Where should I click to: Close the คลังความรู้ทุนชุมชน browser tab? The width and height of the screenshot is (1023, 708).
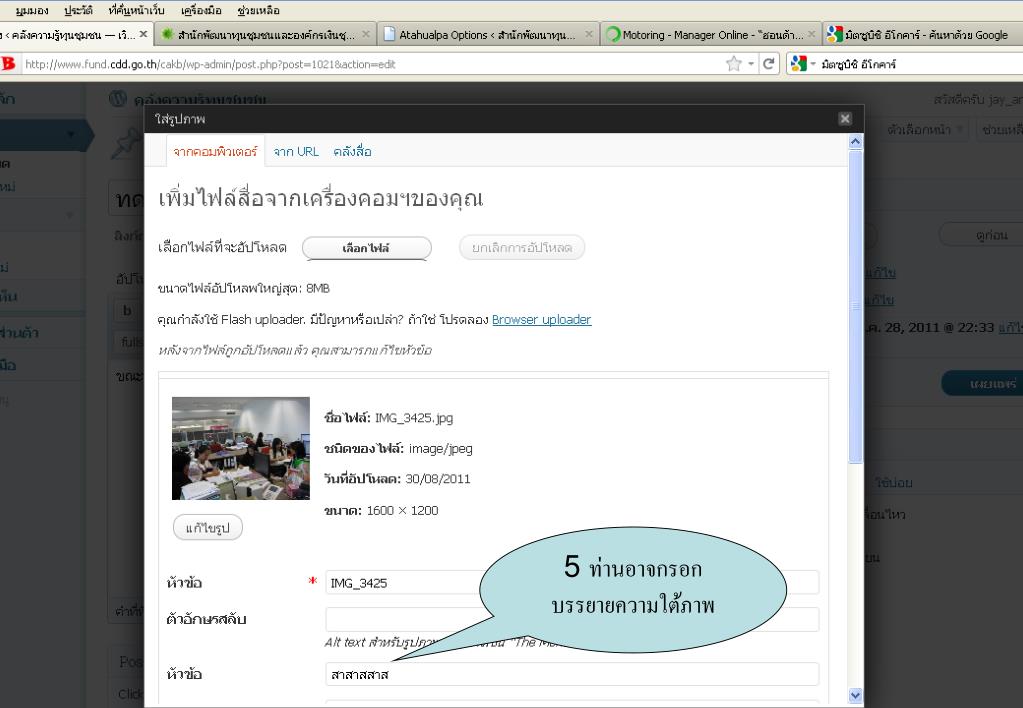coord(144,34)
